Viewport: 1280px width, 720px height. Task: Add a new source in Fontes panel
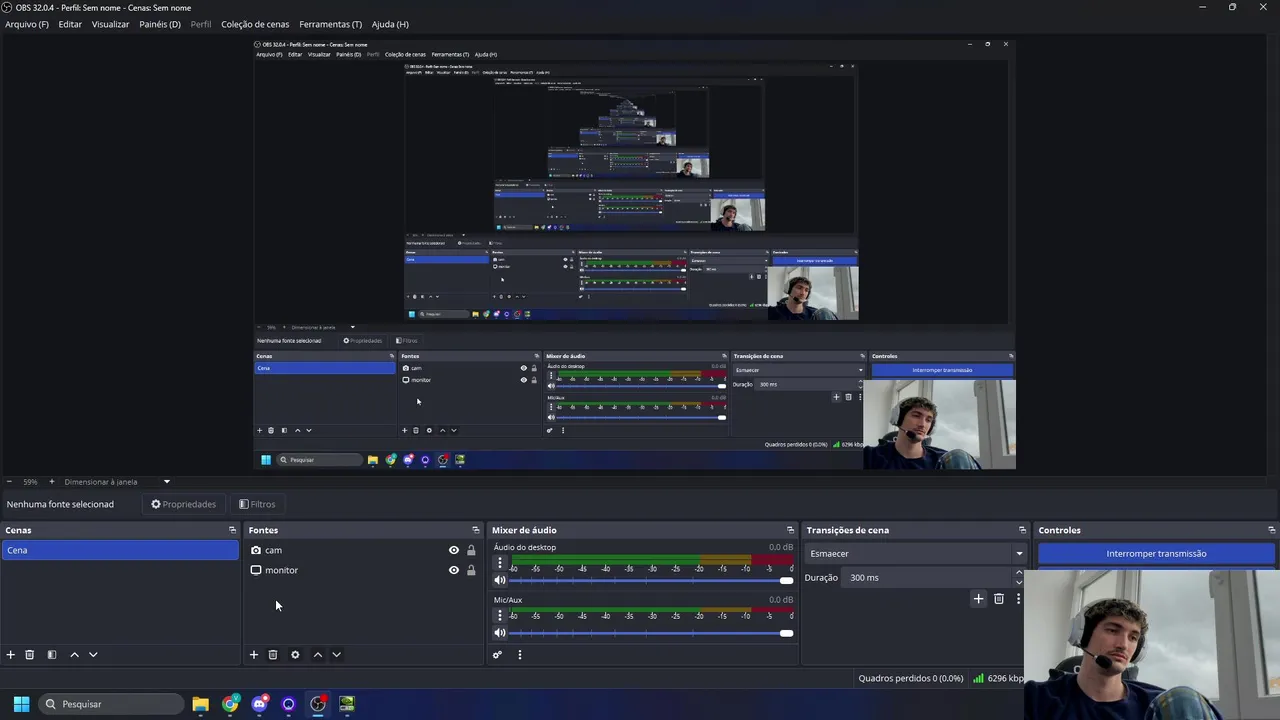click(254, 655)
